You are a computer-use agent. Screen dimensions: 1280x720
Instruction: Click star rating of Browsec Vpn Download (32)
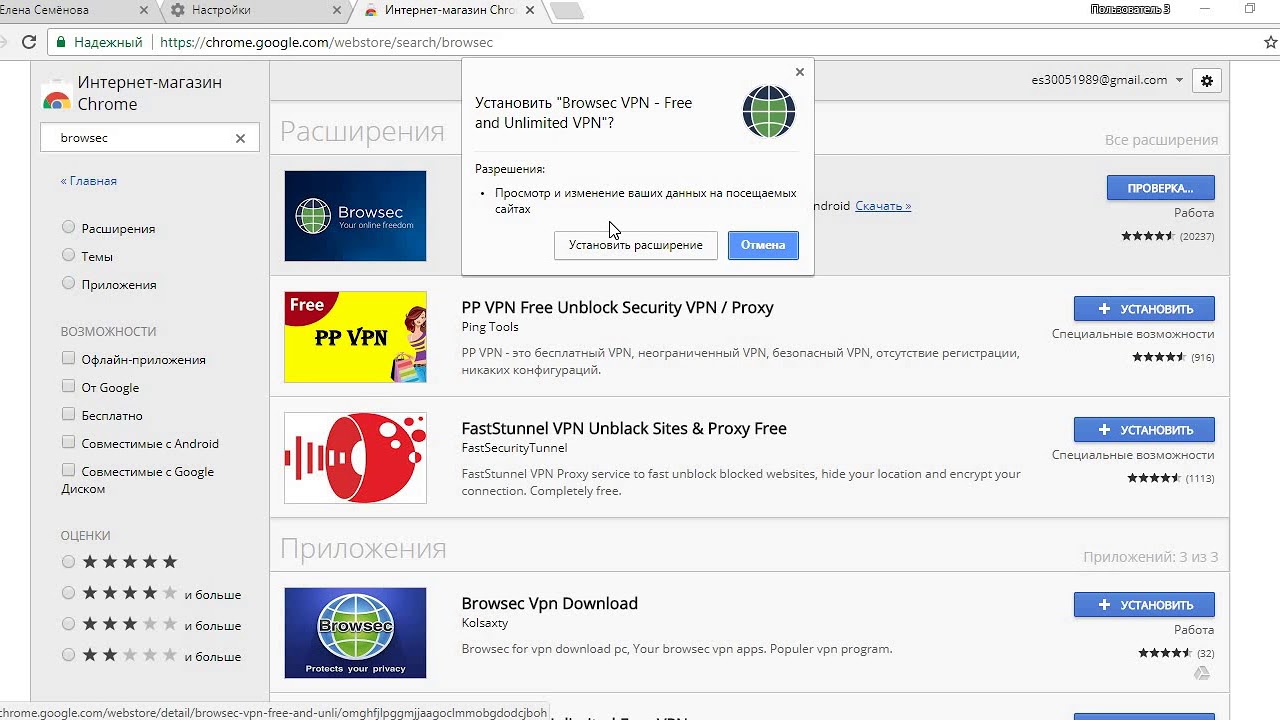click(x=1165, y=653)
